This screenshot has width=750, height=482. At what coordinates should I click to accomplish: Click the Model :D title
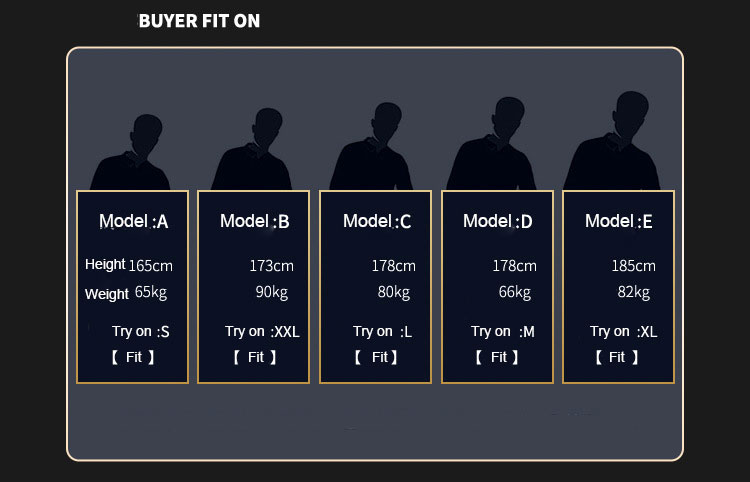pyautogui.click(x=497, y=221)
